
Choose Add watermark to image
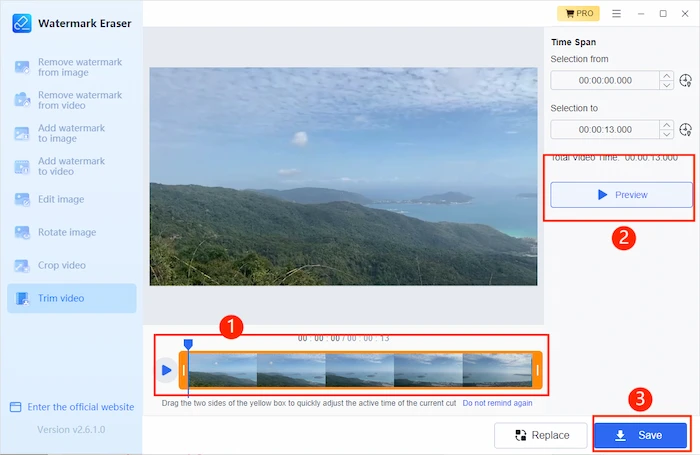[70, 134]
